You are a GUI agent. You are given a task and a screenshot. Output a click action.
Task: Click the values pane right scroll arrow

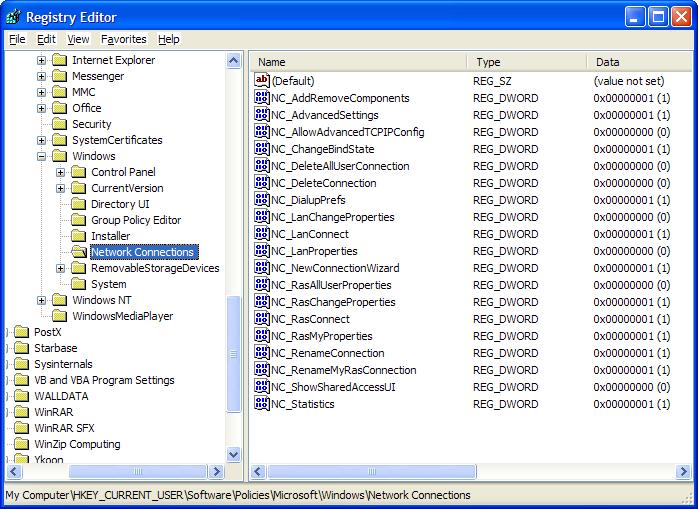coord(683,471)
